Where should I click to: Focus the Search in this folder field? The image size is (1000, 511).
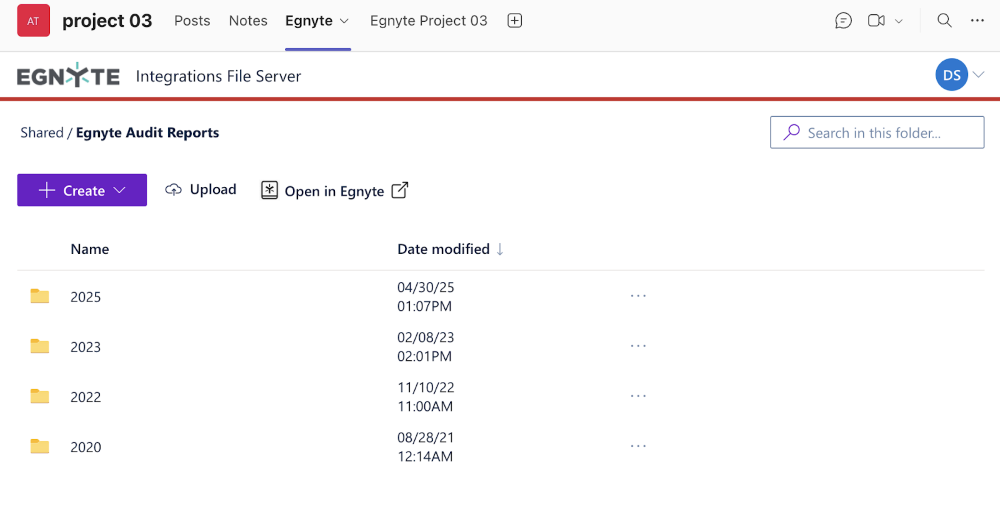877,132
